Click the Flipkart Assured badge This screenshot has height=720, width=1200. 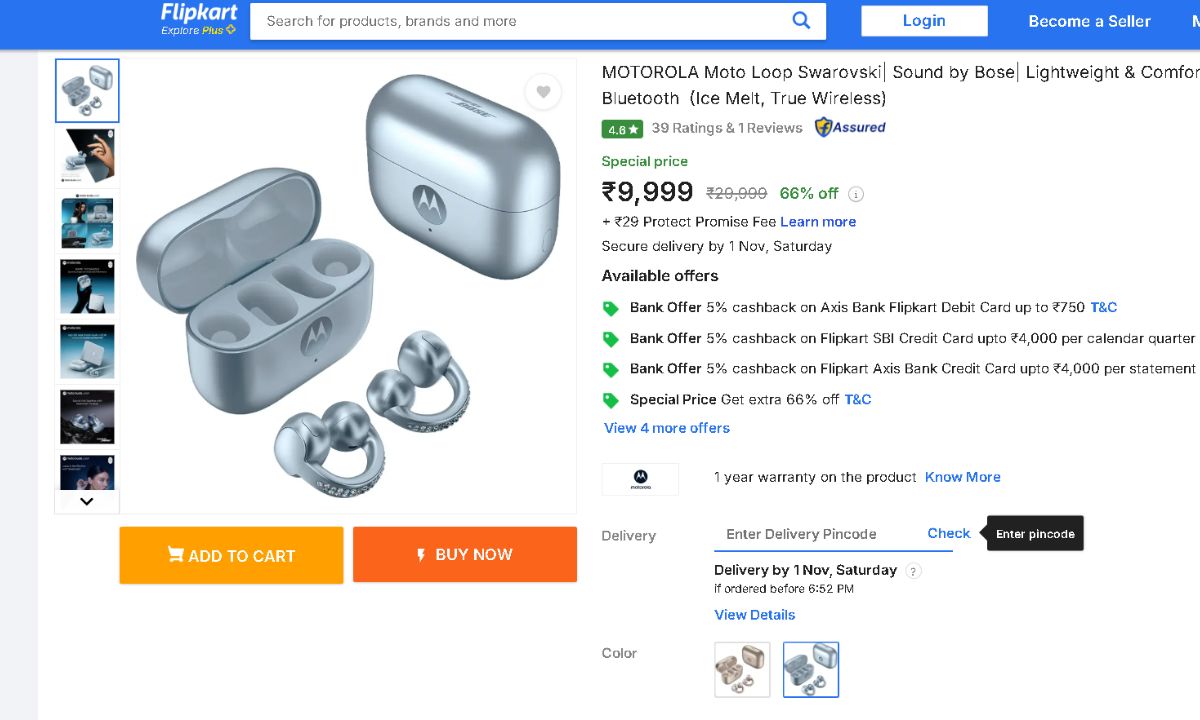[x=850, y=128]
